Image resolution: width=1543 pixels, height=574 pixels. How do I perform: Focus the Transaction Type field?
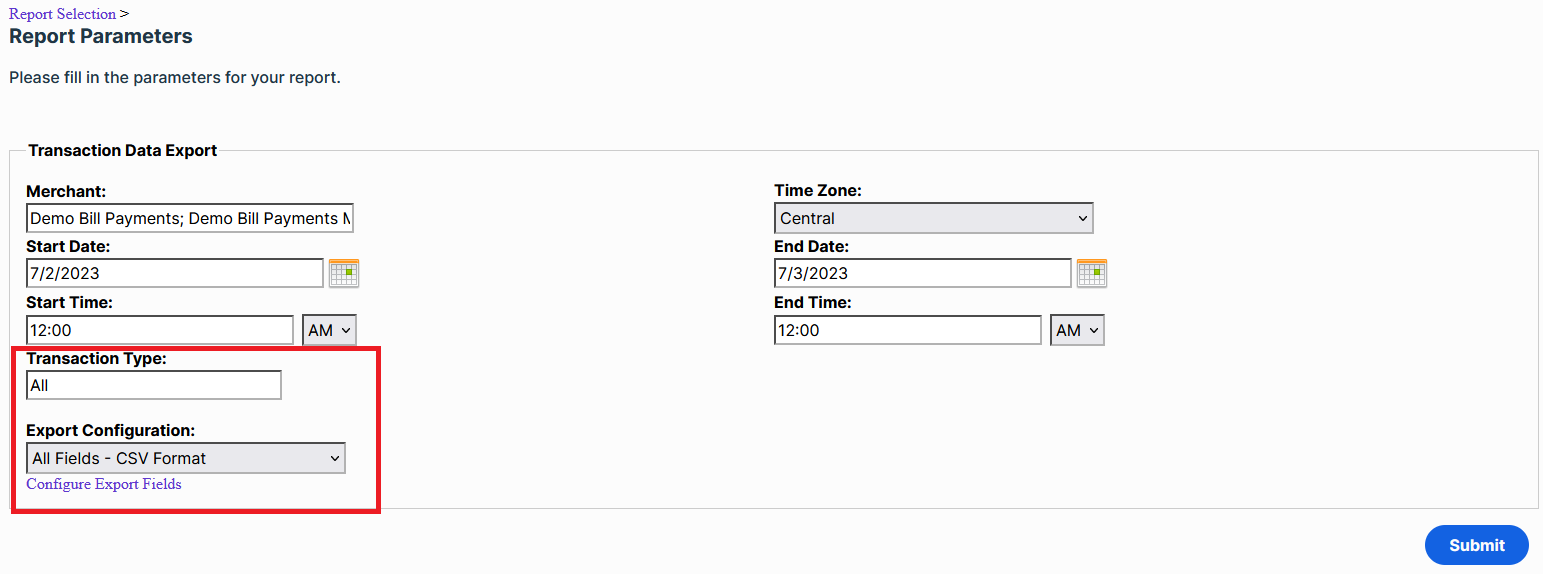154,385
